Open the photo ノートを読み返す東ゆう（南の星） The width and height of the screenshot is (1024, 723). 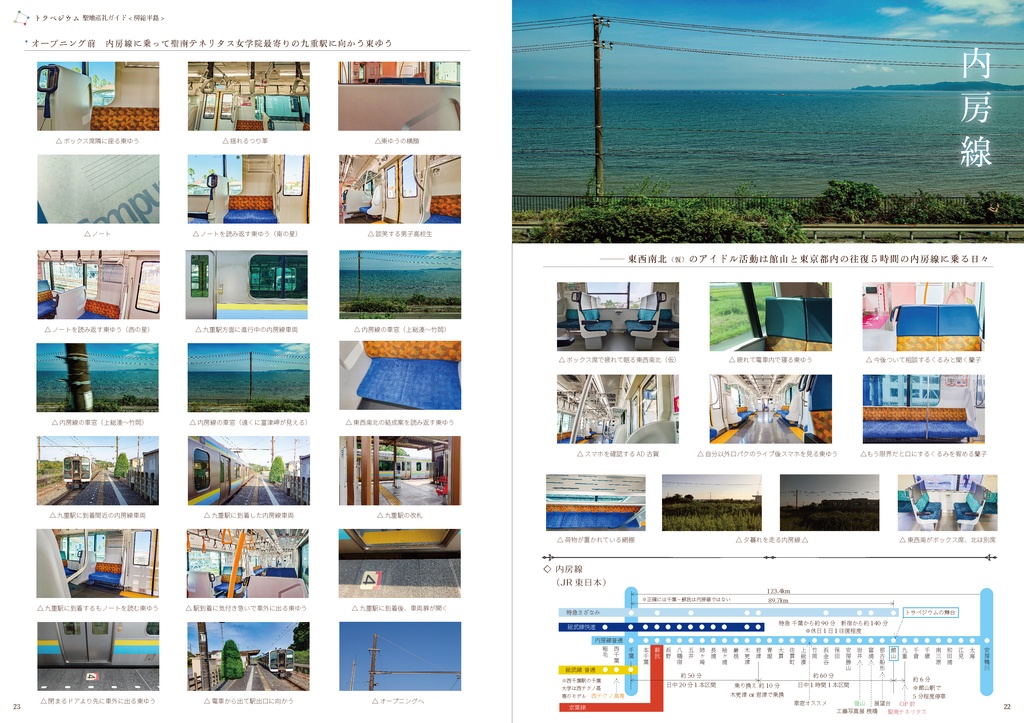point(249,189)
